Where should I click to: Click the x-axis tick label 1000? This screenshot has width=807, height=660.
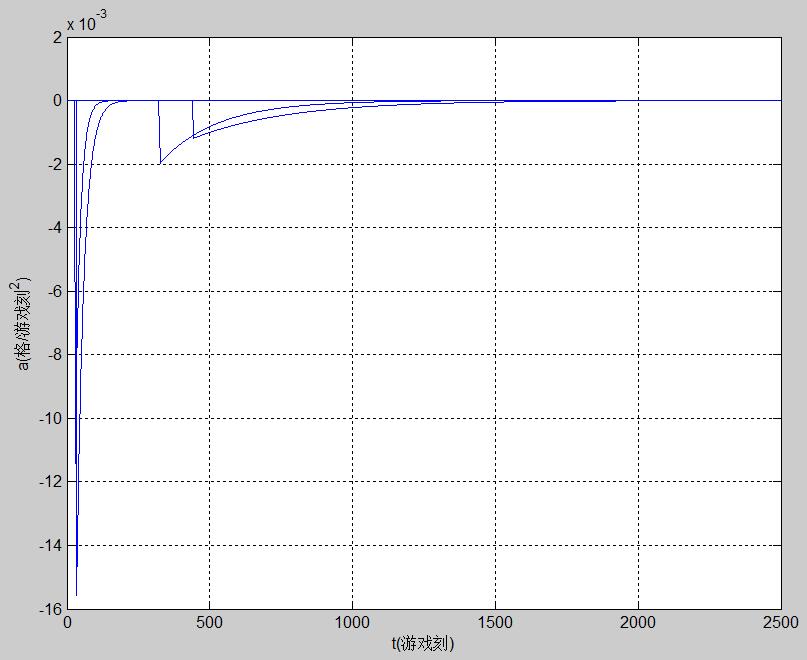click(353, 622)
